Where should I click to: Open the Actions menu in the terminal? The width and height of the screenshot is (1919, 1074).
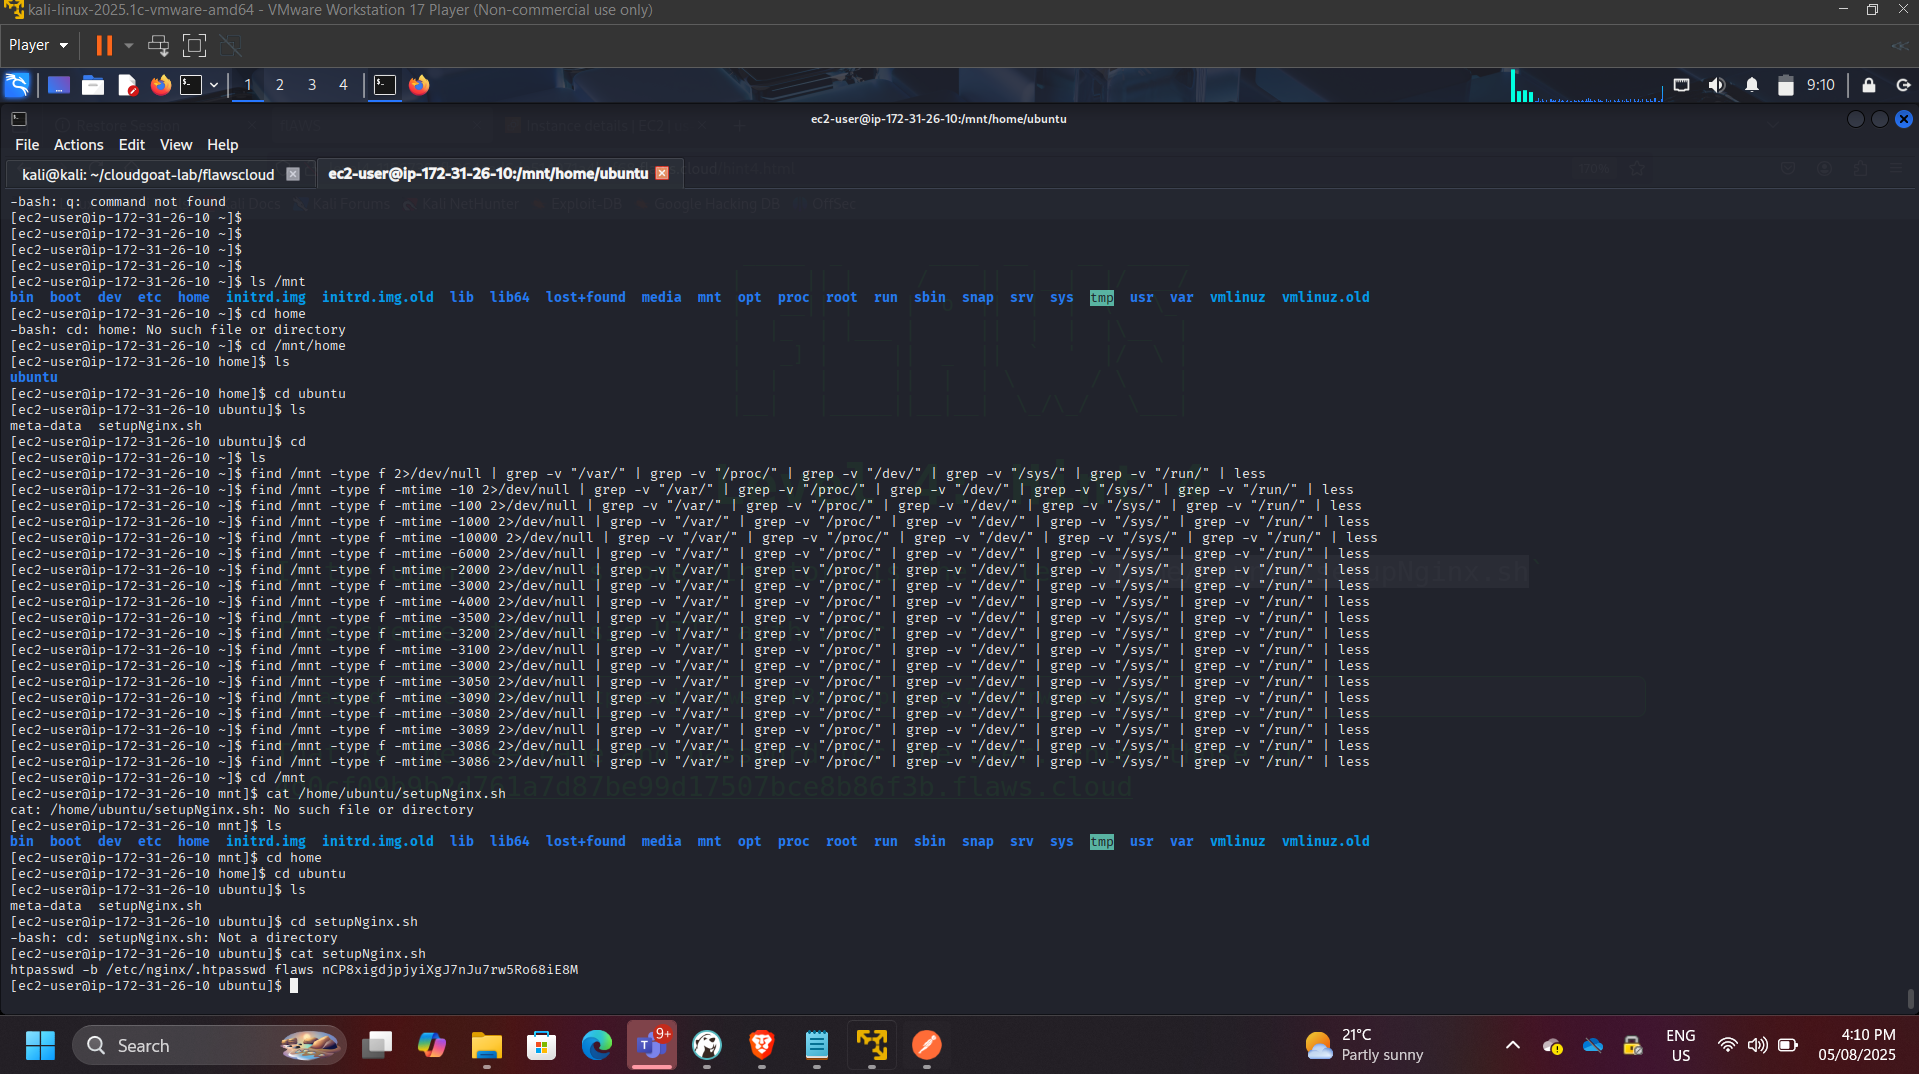[x=78, y=144]
